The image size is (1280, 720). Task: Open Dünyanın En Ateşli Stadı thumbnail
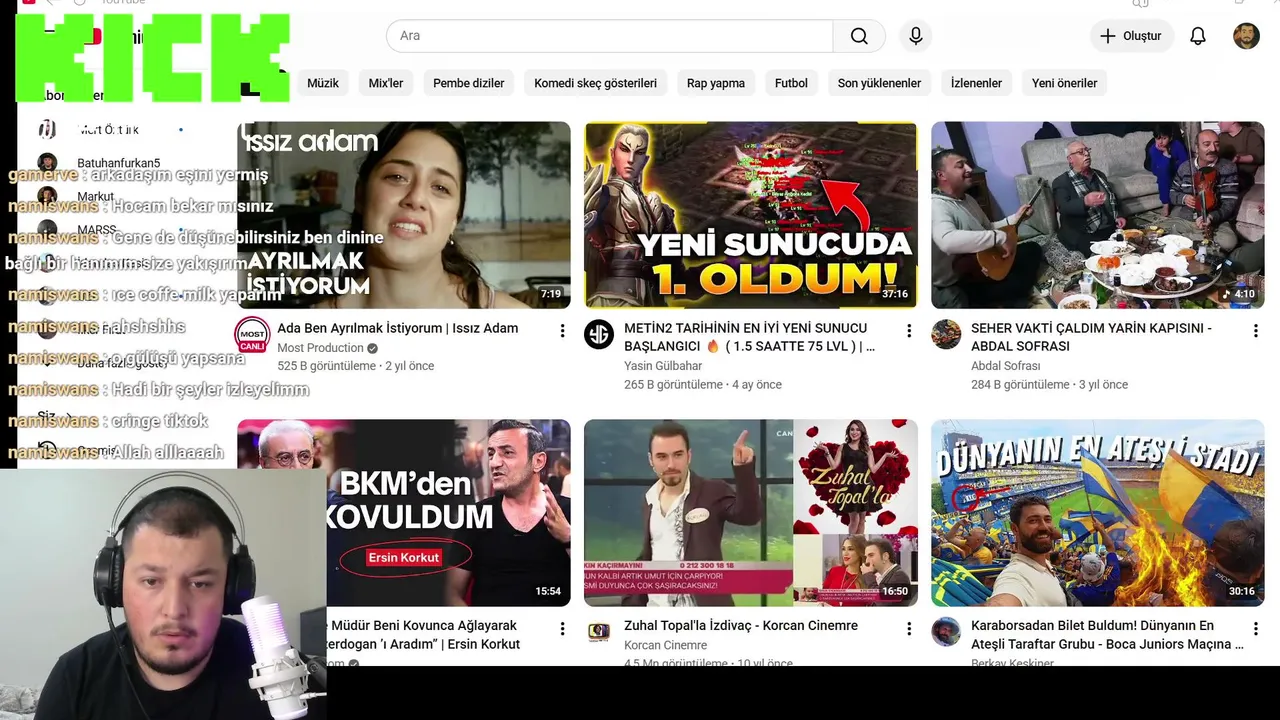click(x=1098, y=513)
